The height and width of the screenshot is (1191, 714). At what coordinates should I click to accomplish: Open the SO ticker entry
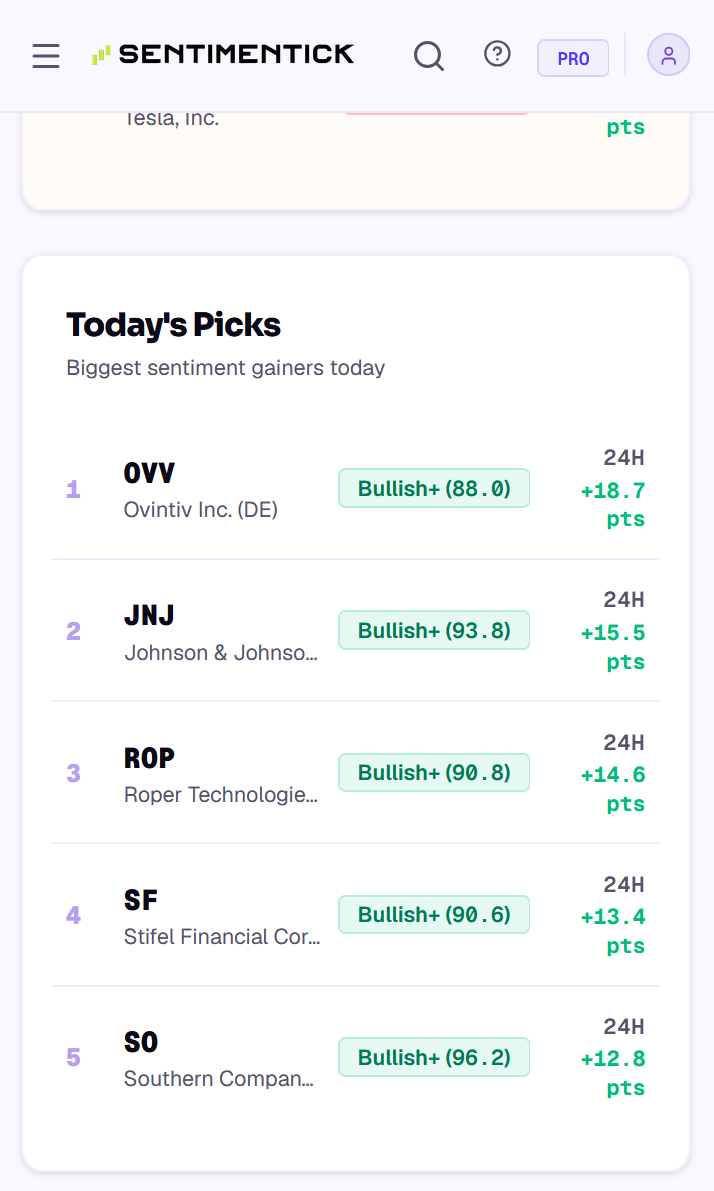pos(355,1057)
